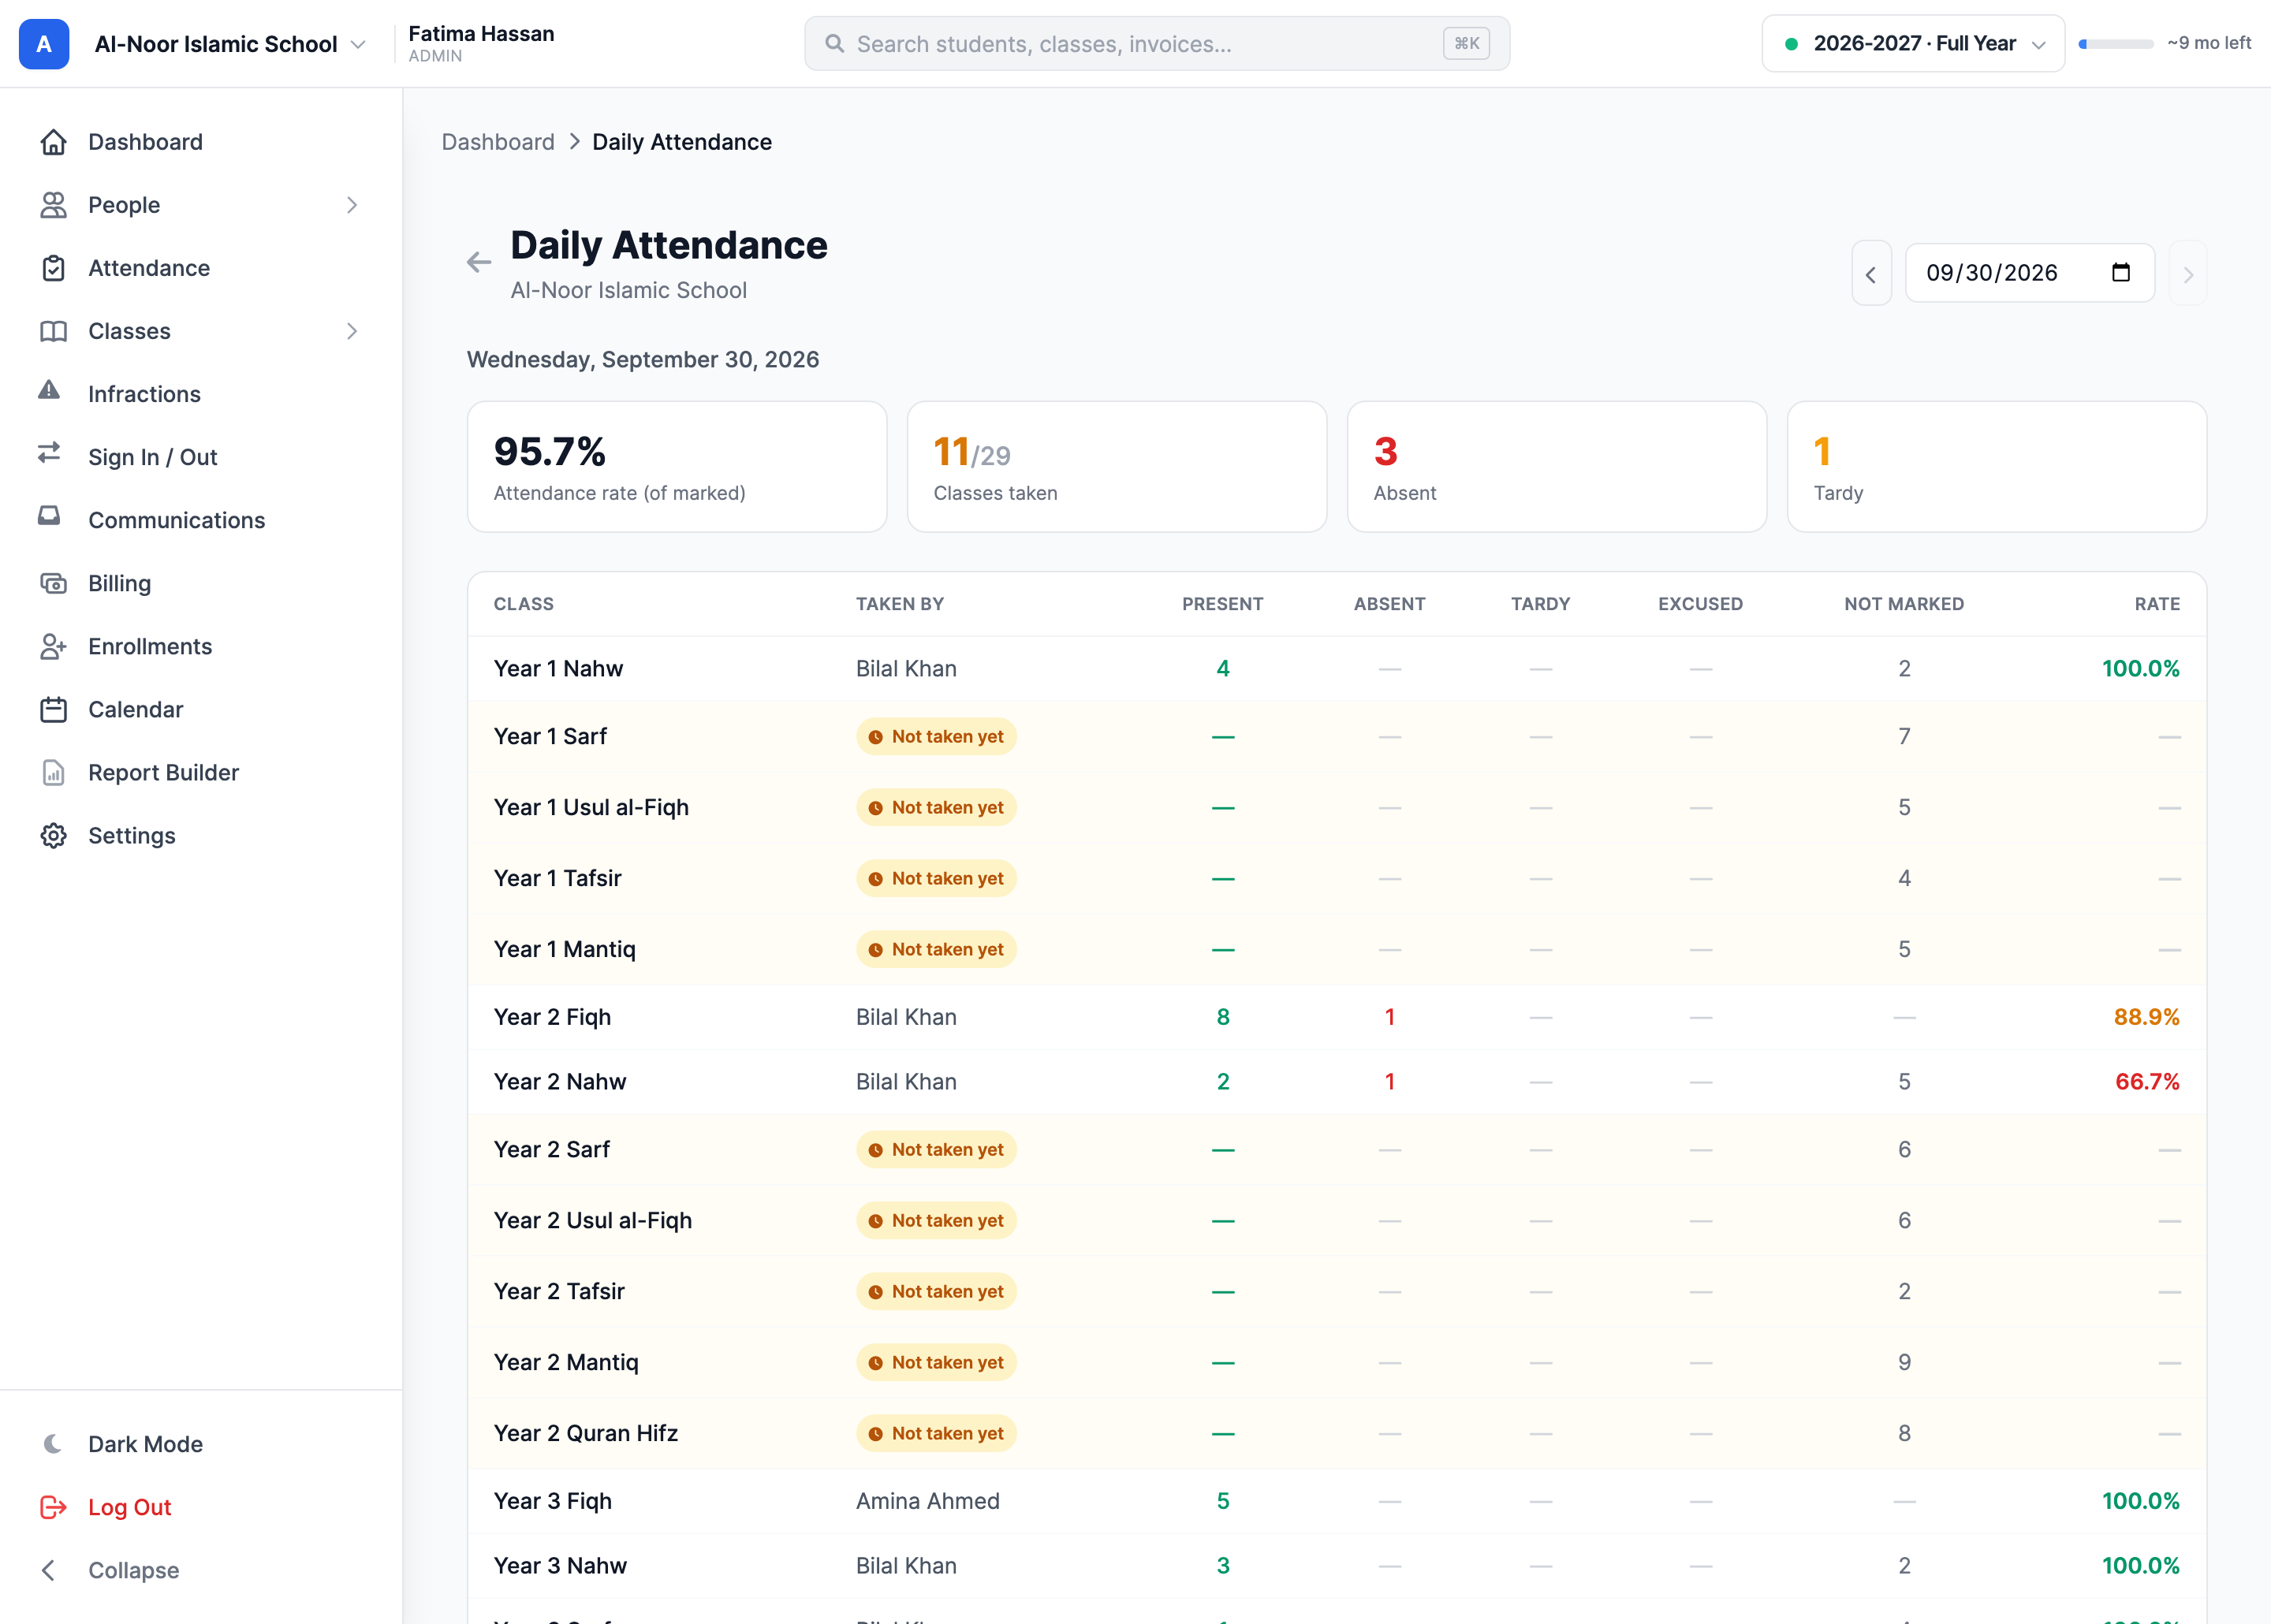2271x1624 pixels.
Task: Click the 66.7% rate for Year 2 Nahw
Action: 2147,1081
